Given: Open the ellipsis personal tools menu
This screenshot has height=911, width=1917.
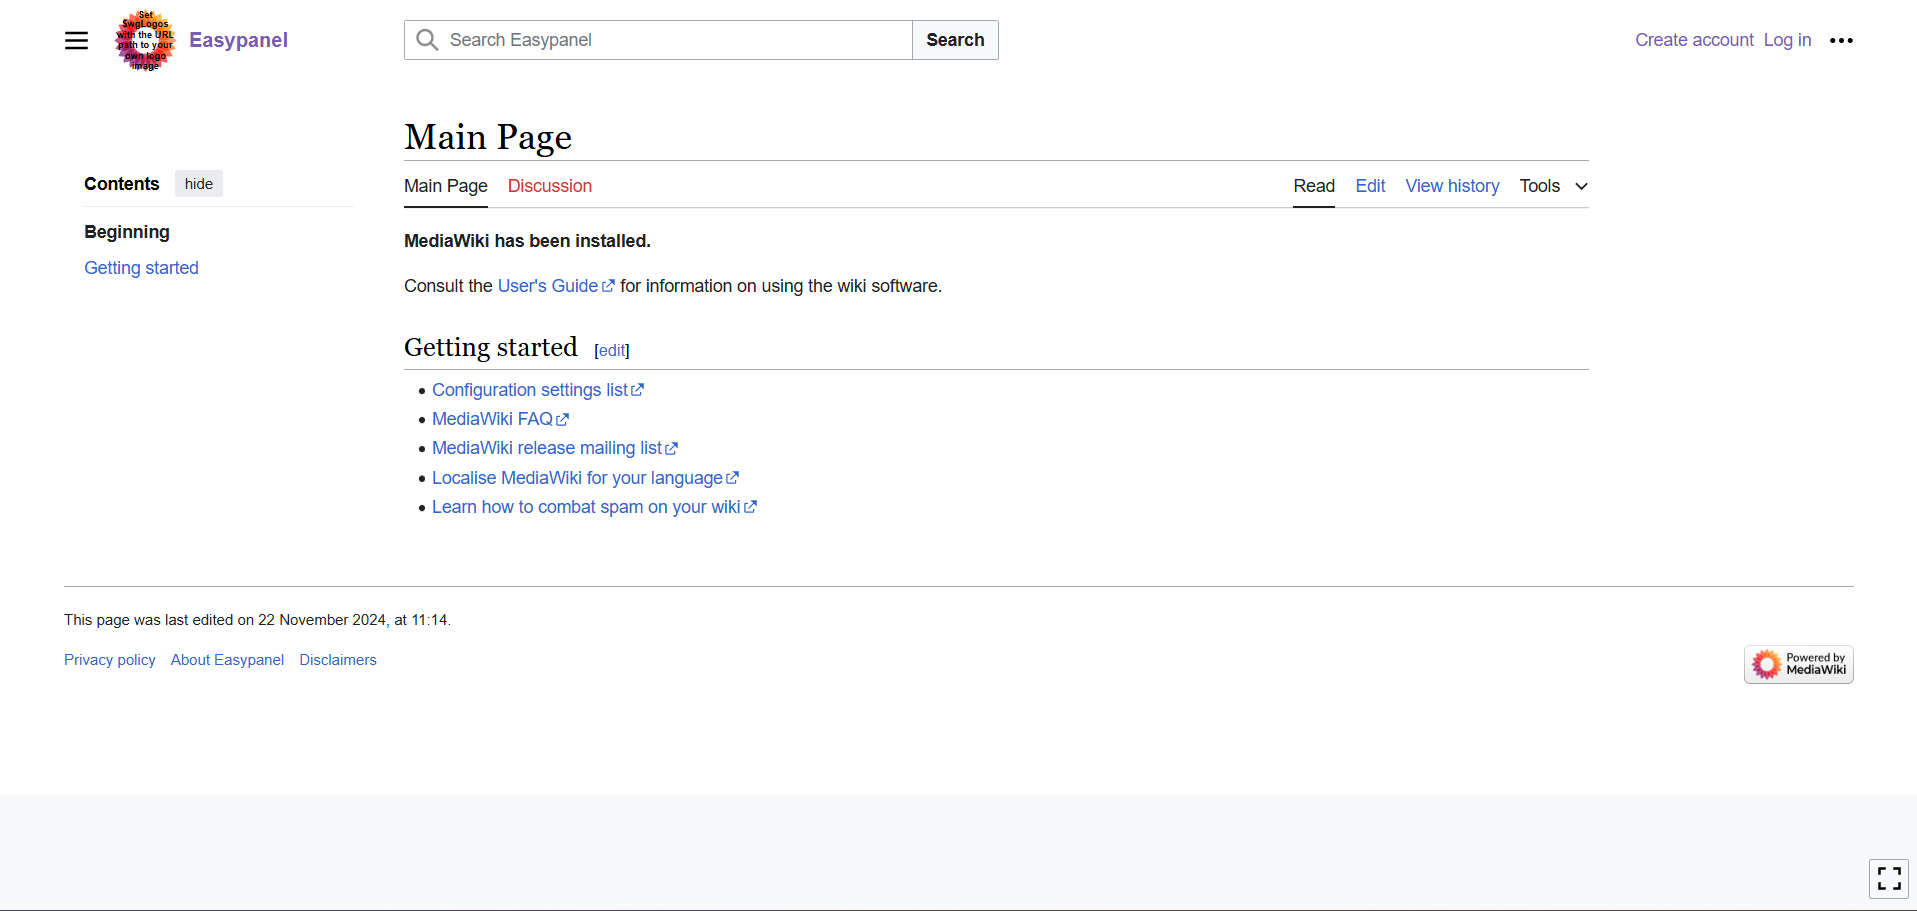Looking at the screenshot, I should pyautogui.click(x=1841, y=40).
